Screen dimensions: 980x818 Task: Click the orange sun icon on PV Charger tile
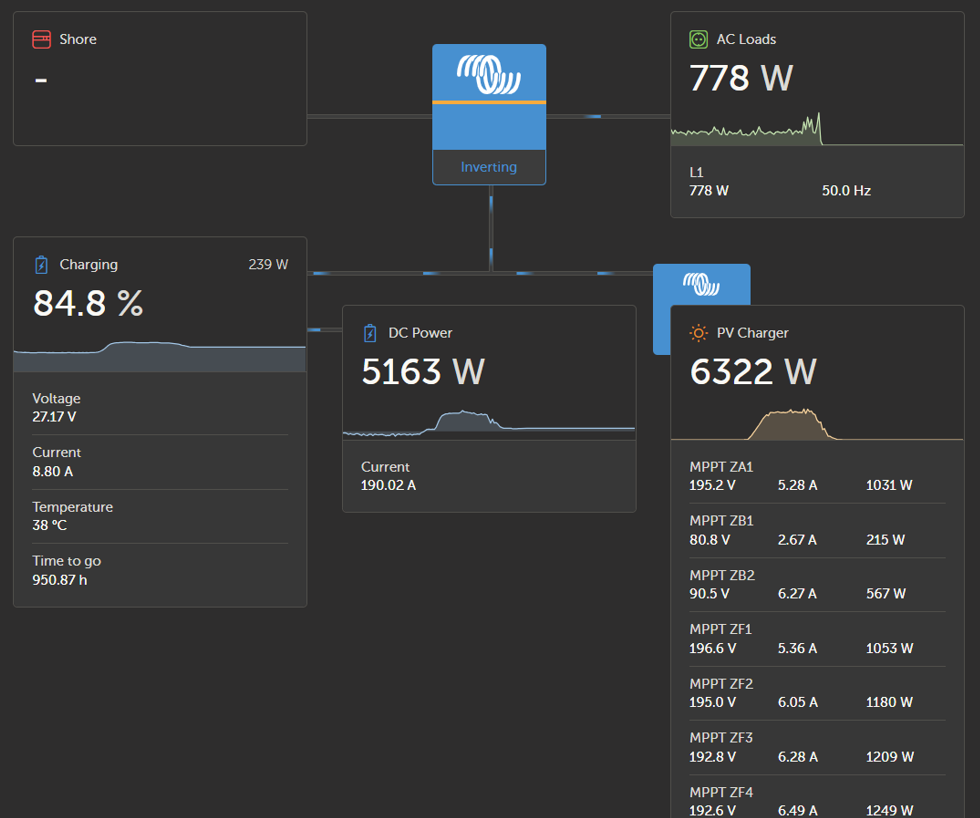[x=699, y=332]
